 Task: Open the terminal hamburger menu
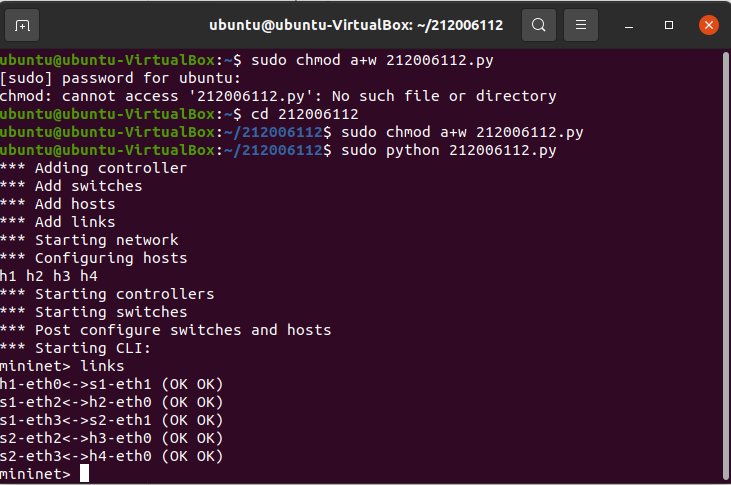pyautogui.click(x=581, y=24)
